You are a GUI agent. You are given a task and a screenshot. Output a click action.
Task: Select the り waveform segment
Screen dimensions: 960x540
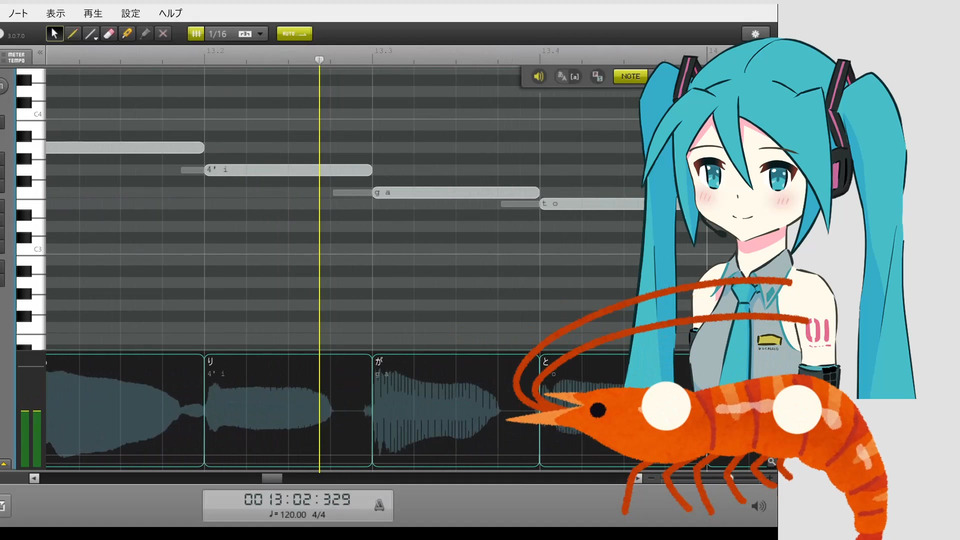288,410
